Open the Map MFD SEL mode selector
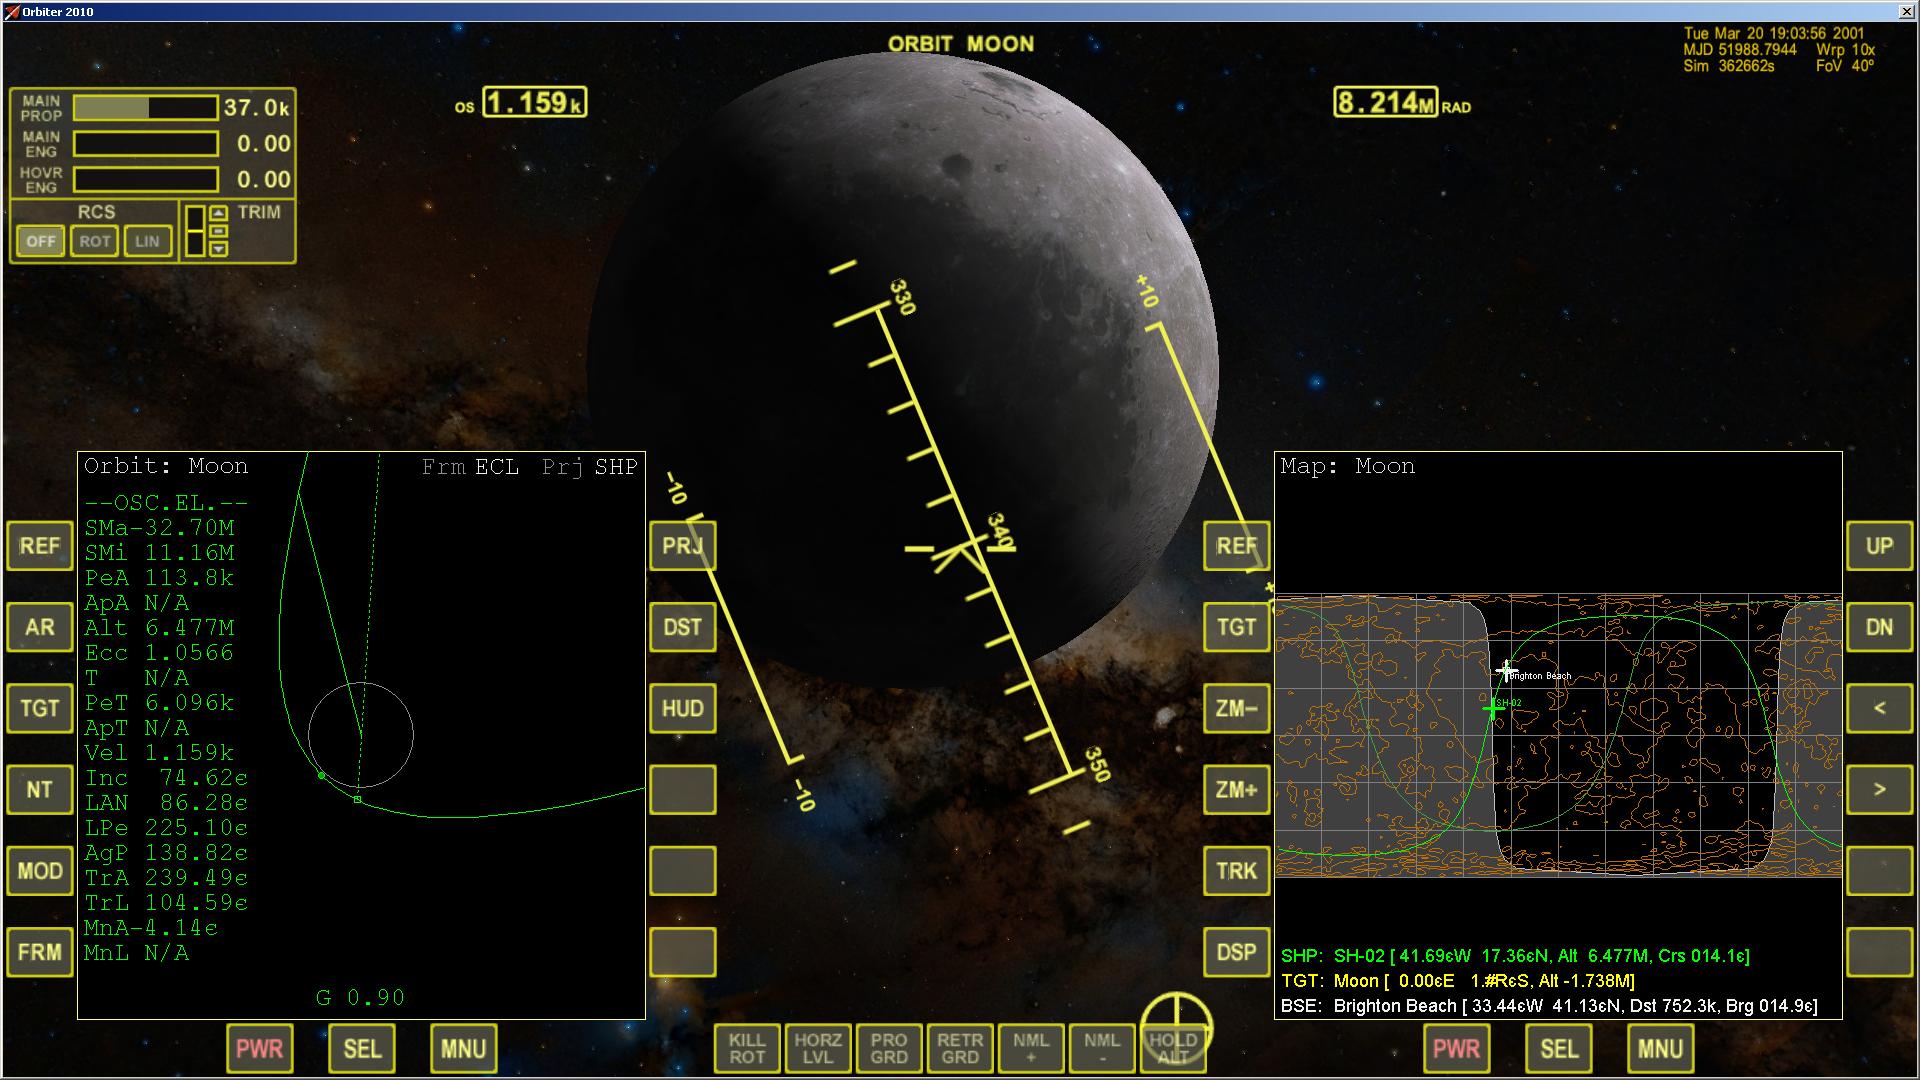 pos(1559,1048)
